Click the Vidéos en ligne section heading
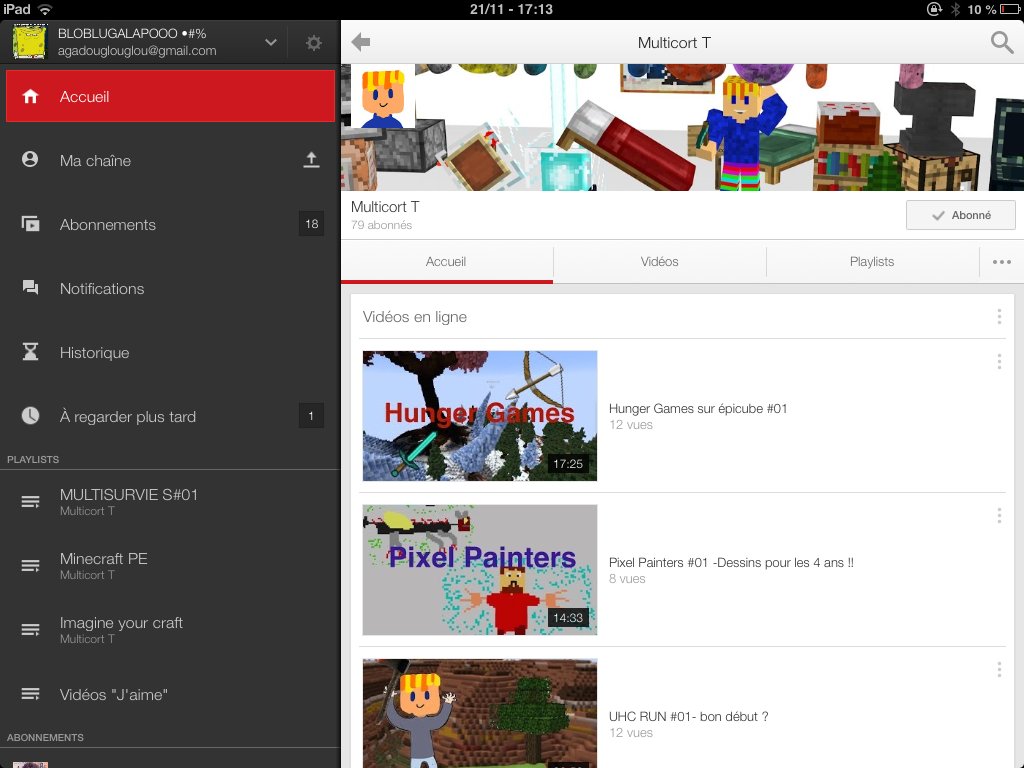The height and width of the screenshot is (768, 1024). tap(415, 317)
